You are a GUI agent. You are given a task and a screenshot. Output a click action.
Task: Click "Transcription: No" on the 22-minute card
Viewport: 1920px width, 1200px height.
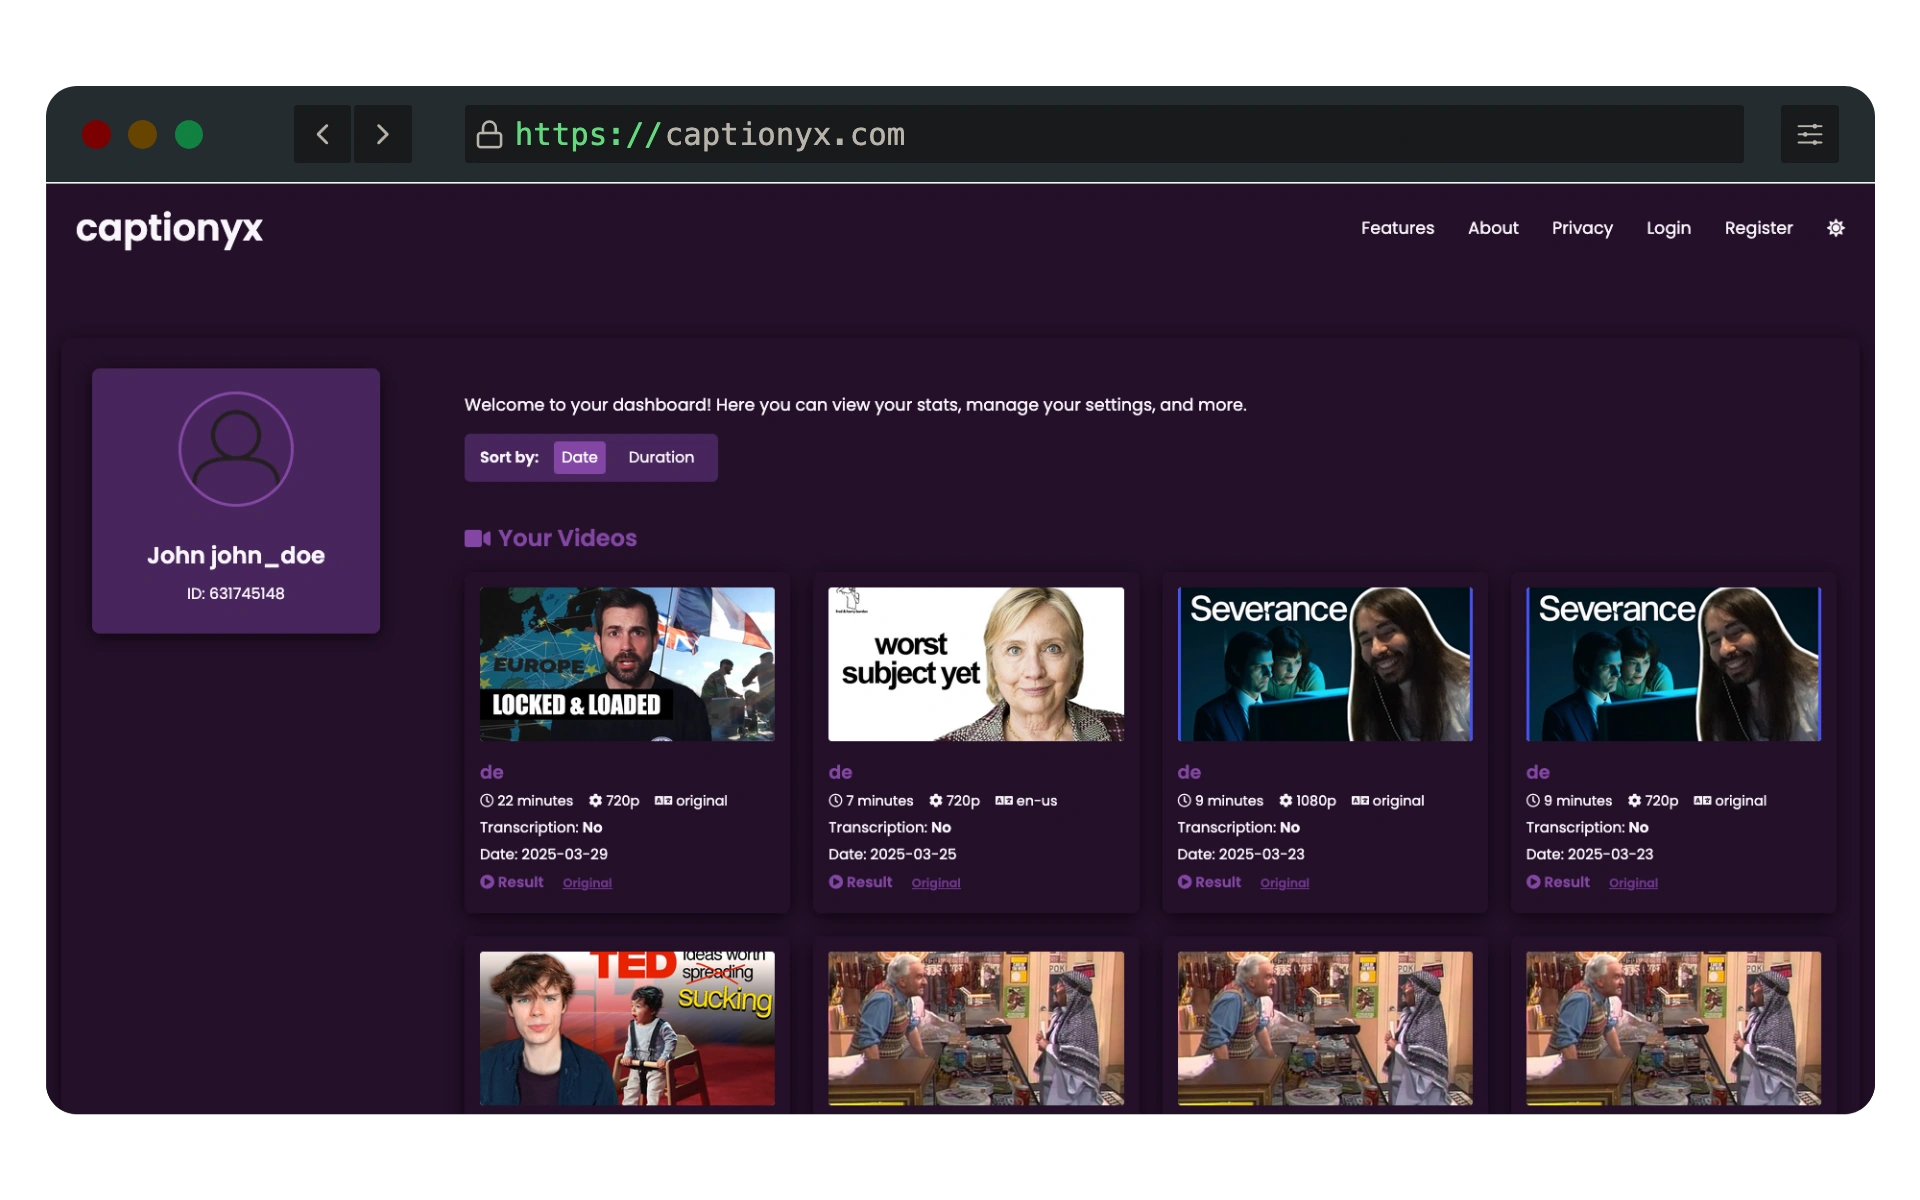point(541,827)
